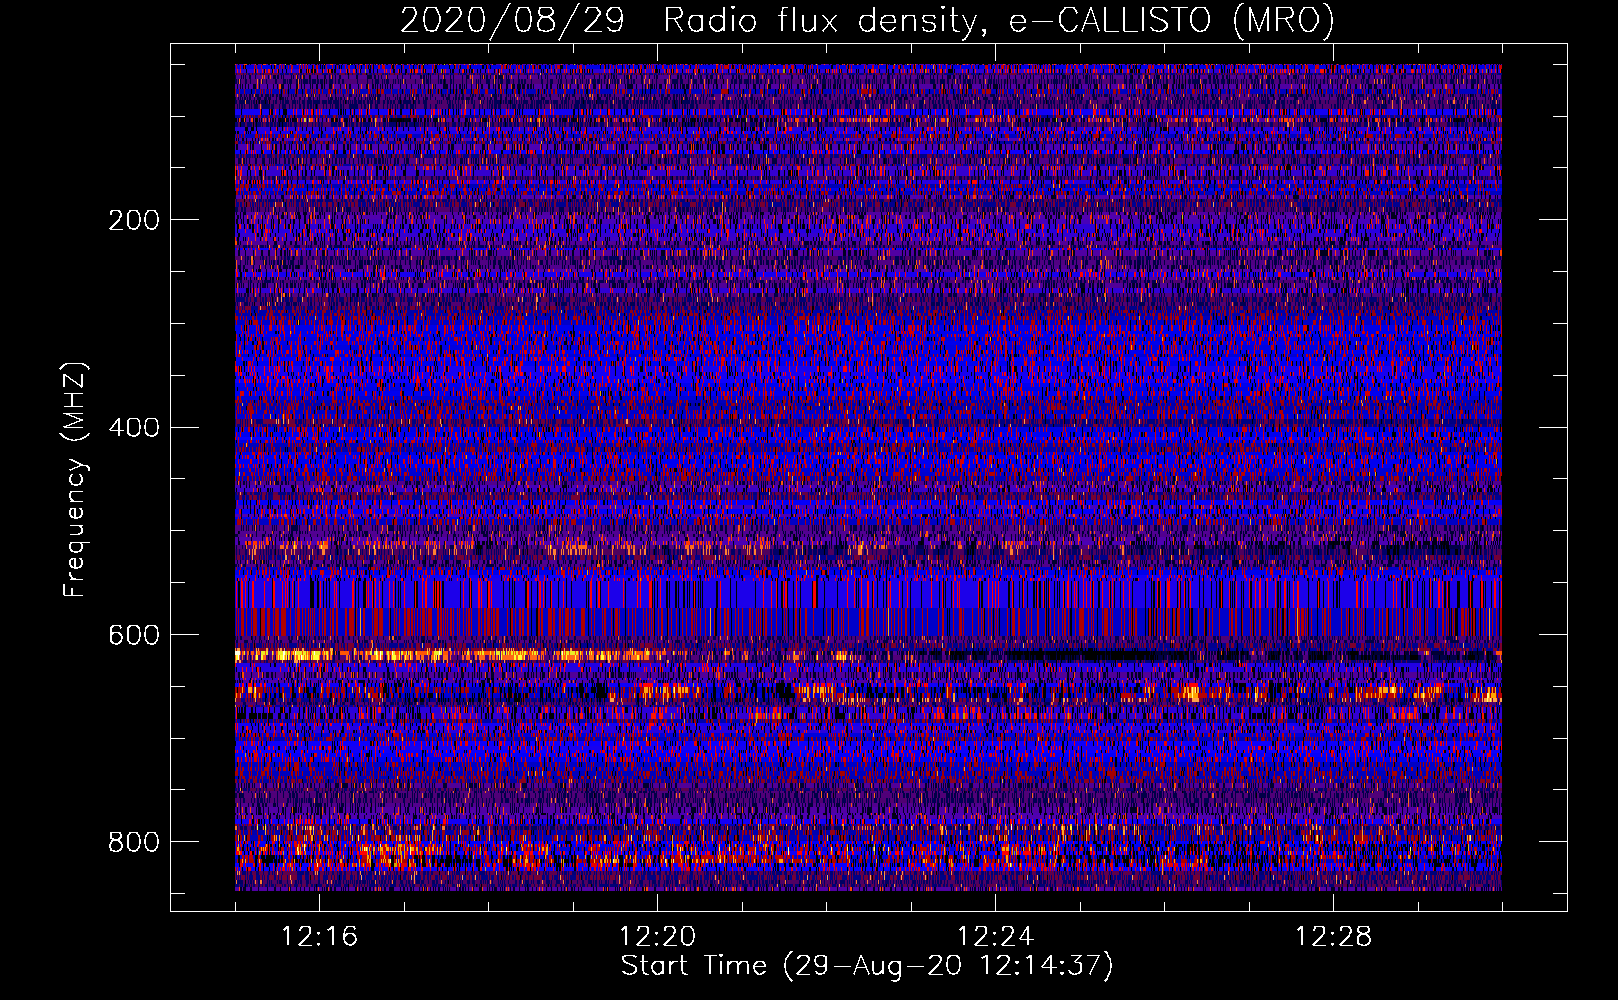
Task: Click the '12:20' time tick label
Action: pos(657,937)
